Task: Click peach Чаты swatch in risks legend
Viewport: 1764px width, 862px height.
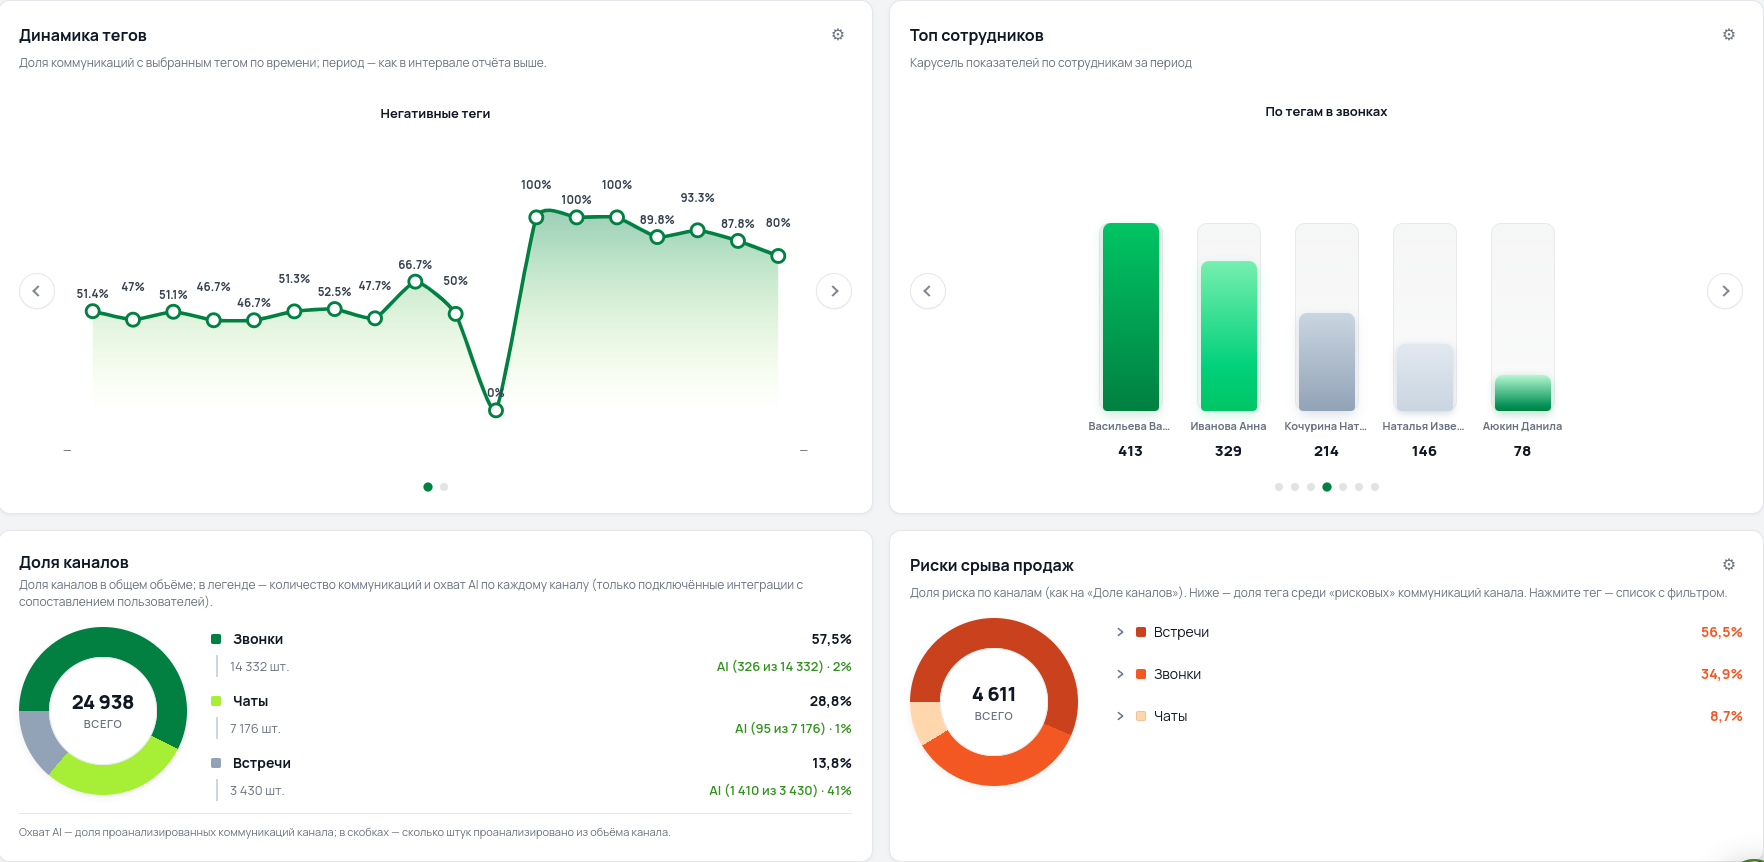Action: point(1141,716)
